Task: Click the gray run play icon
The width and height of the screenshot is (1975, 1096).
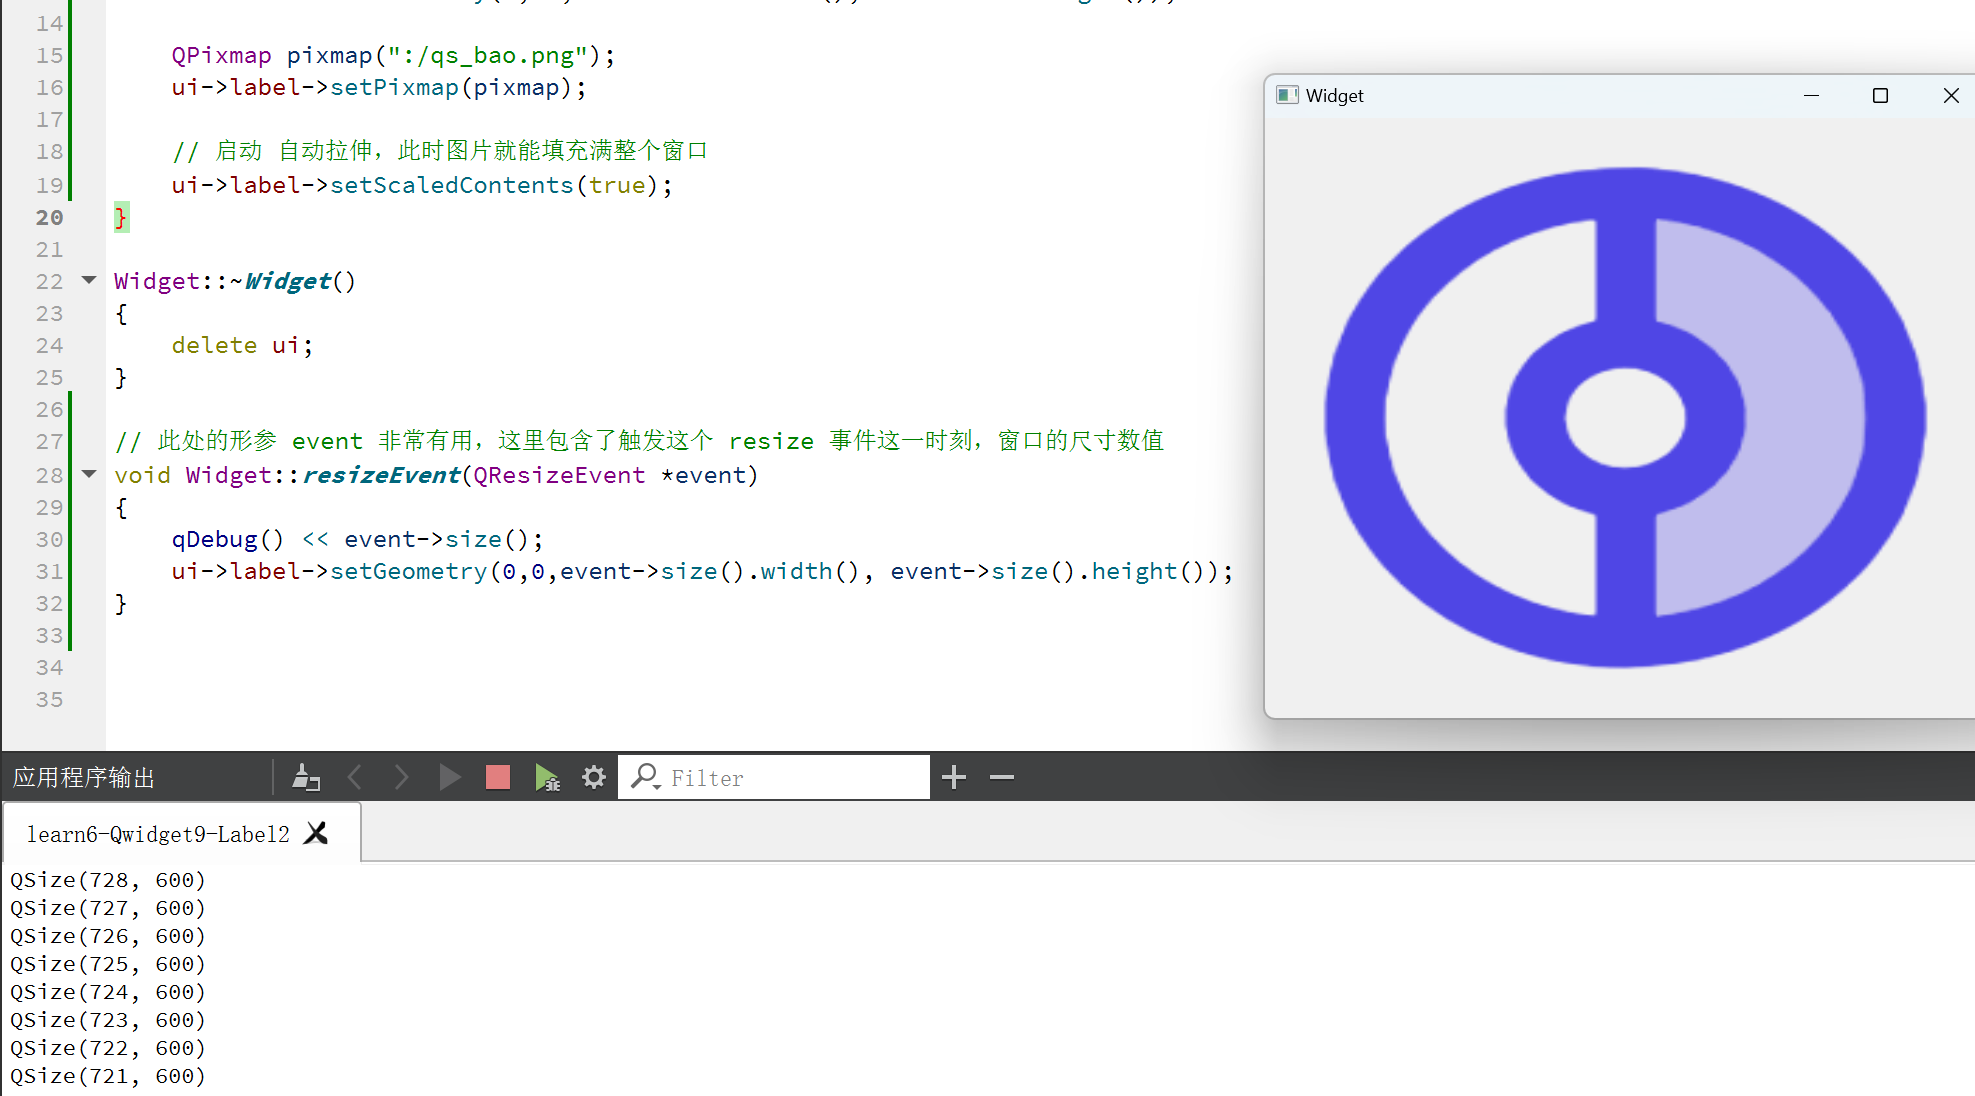Action: (x=449, y=777)
